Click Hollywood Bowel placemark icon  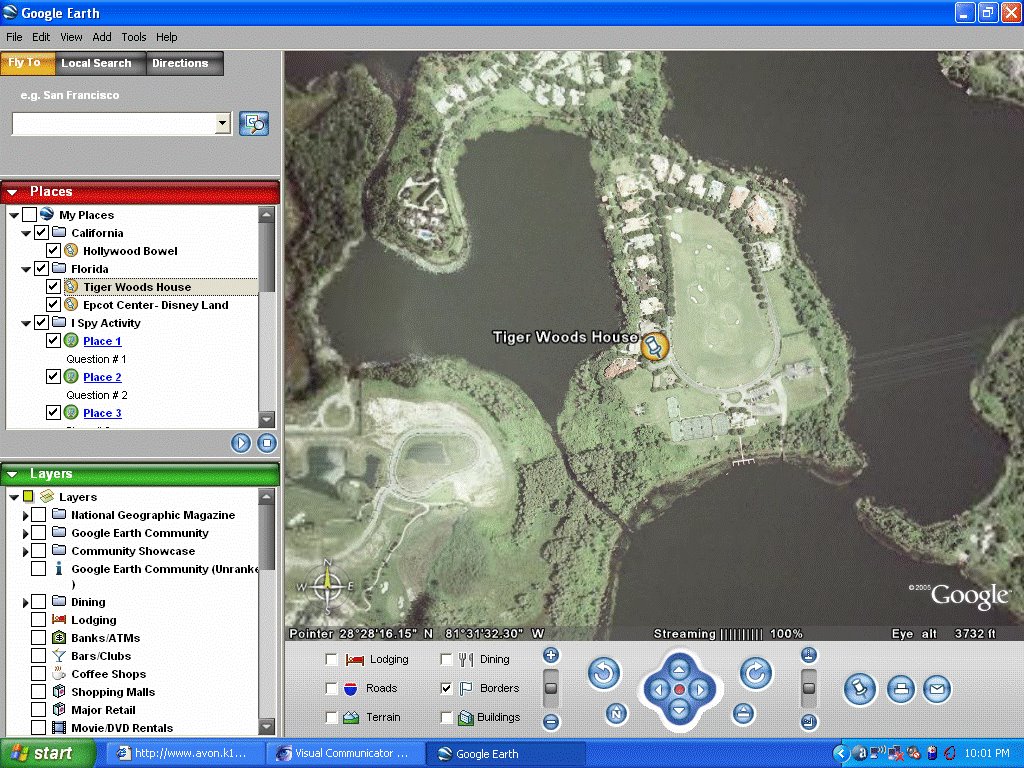point(71,251)
